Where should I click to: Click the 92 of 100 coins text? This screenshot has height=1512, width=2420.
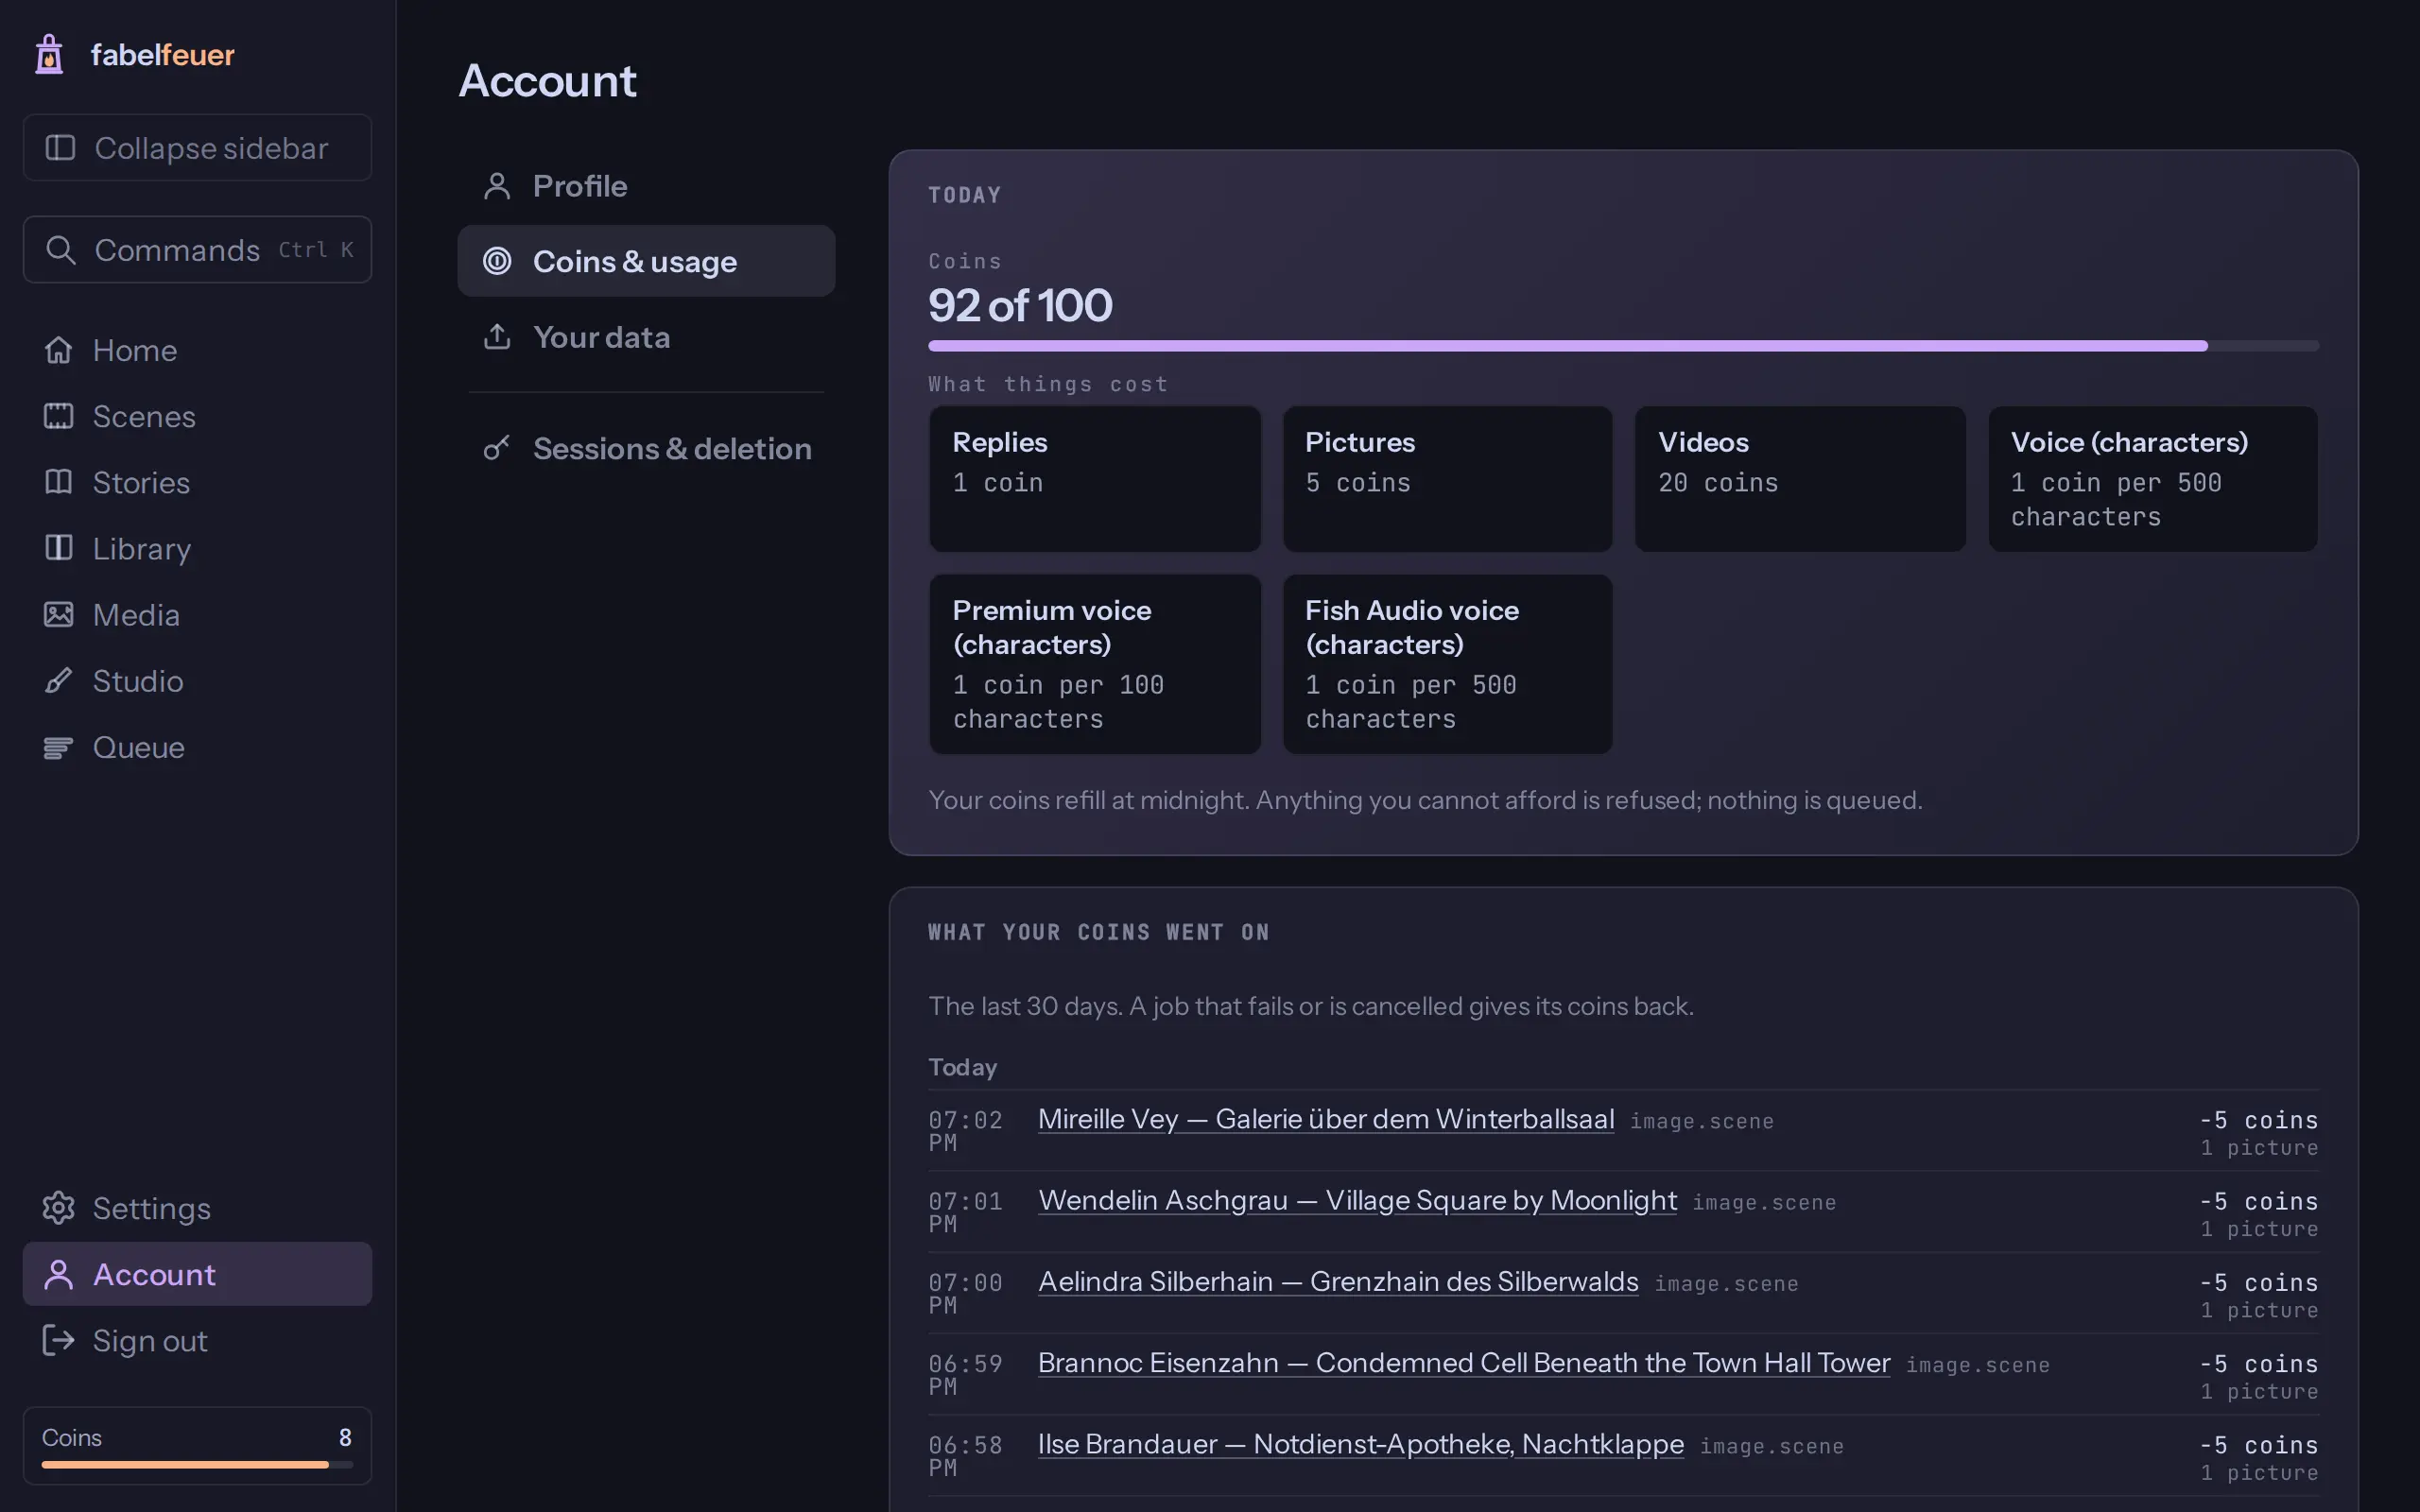tap(1020, 305)
